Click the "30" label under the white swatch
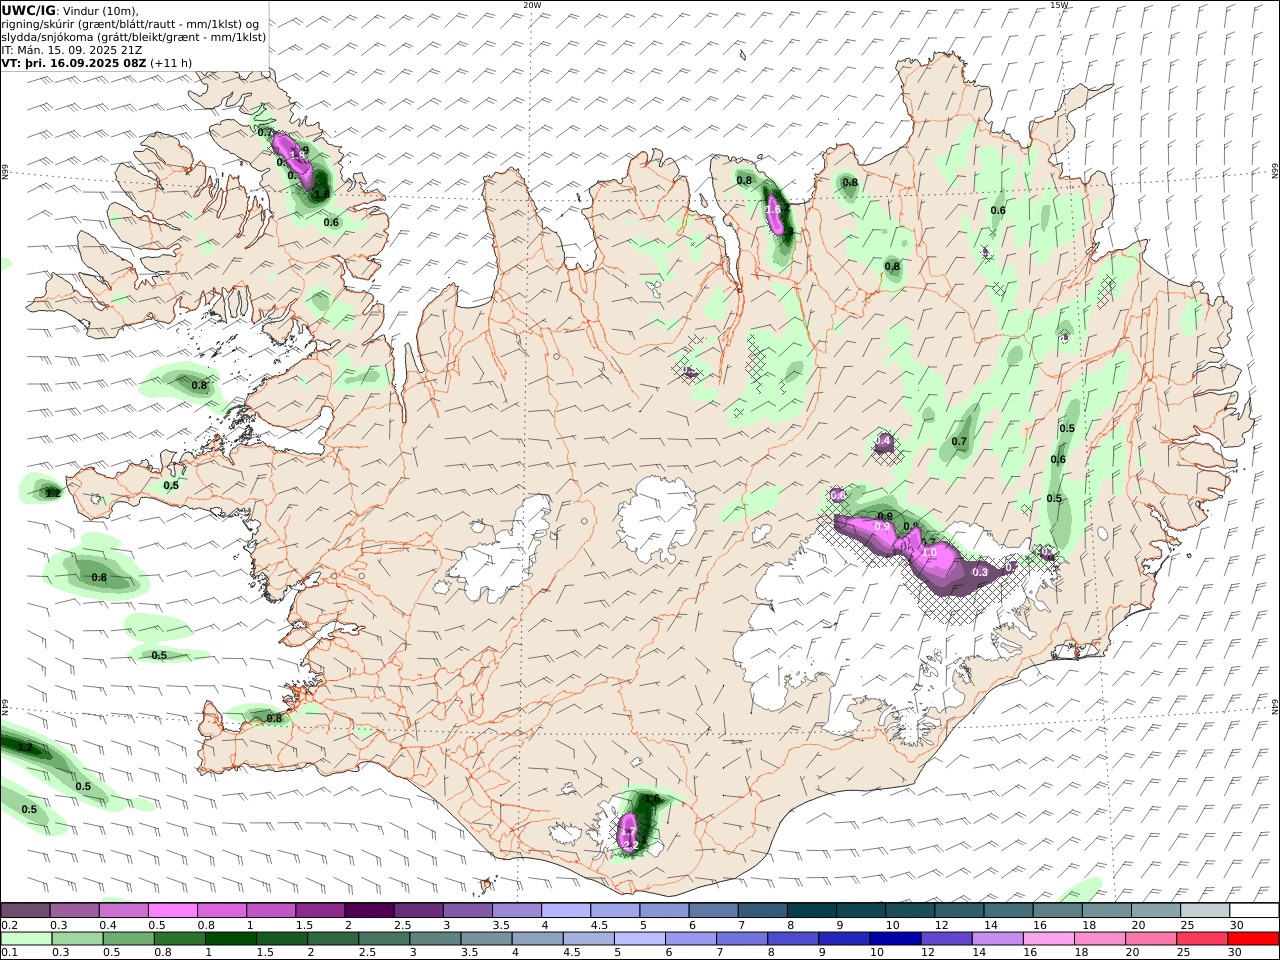The width and height of the screenshot is (1280, 960). coord(1236,925)
